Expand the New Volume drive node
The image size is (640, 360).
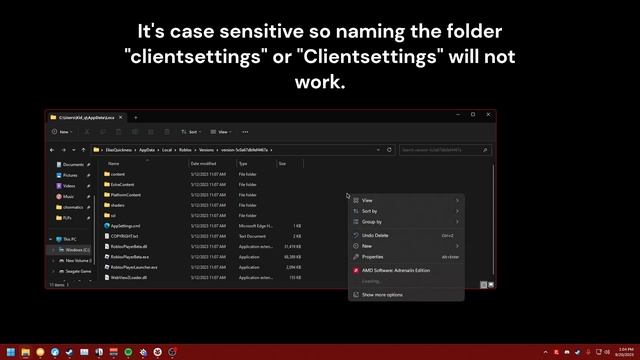point(53,260)
